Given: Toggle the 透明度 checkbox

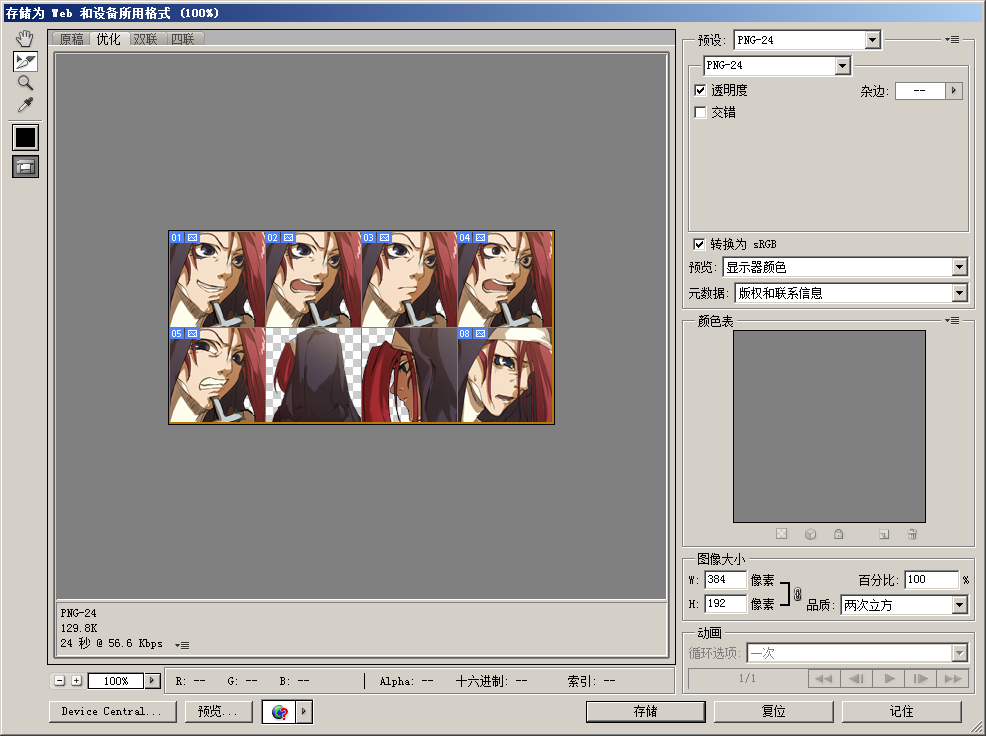Looking at the screenshot, I should click(700, 90).
